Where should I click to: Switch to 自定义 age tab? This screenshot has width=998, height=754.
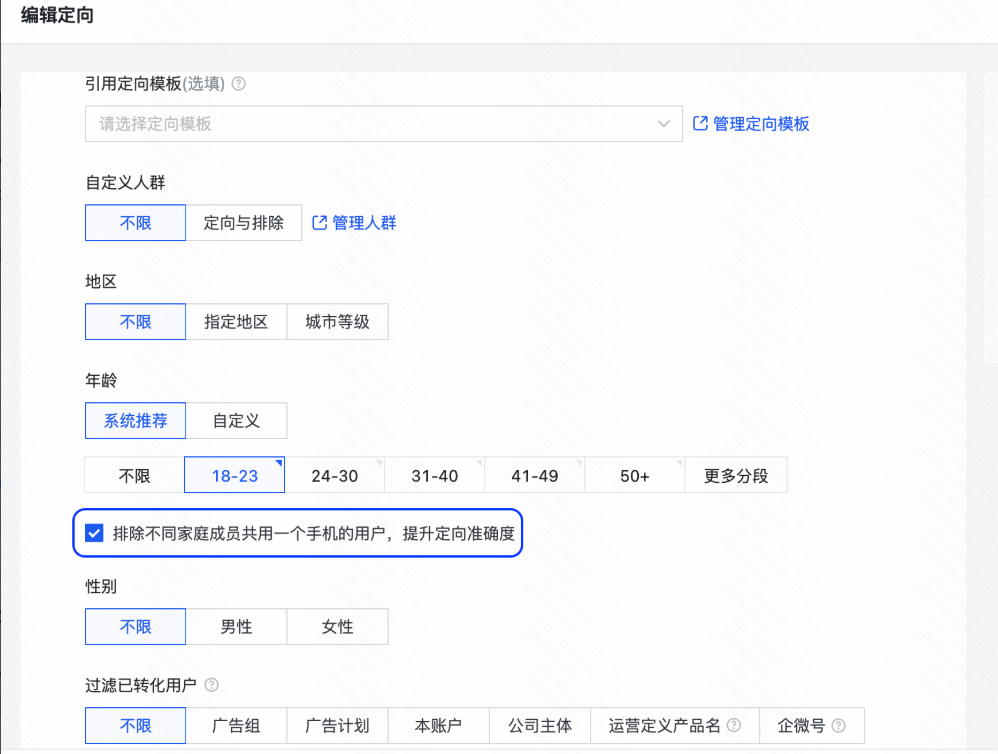click(x=236, y=420)
